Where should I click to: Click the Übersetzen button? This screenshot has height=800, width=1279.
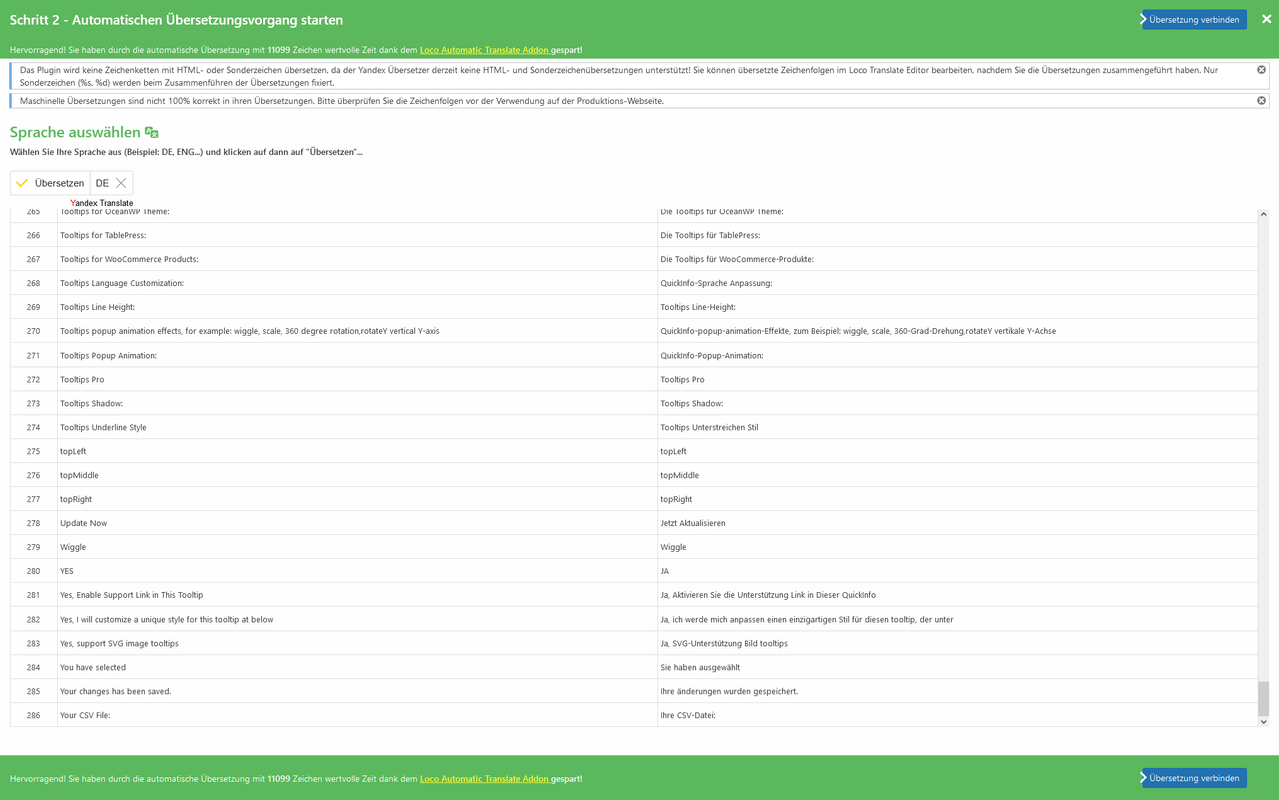50,183
